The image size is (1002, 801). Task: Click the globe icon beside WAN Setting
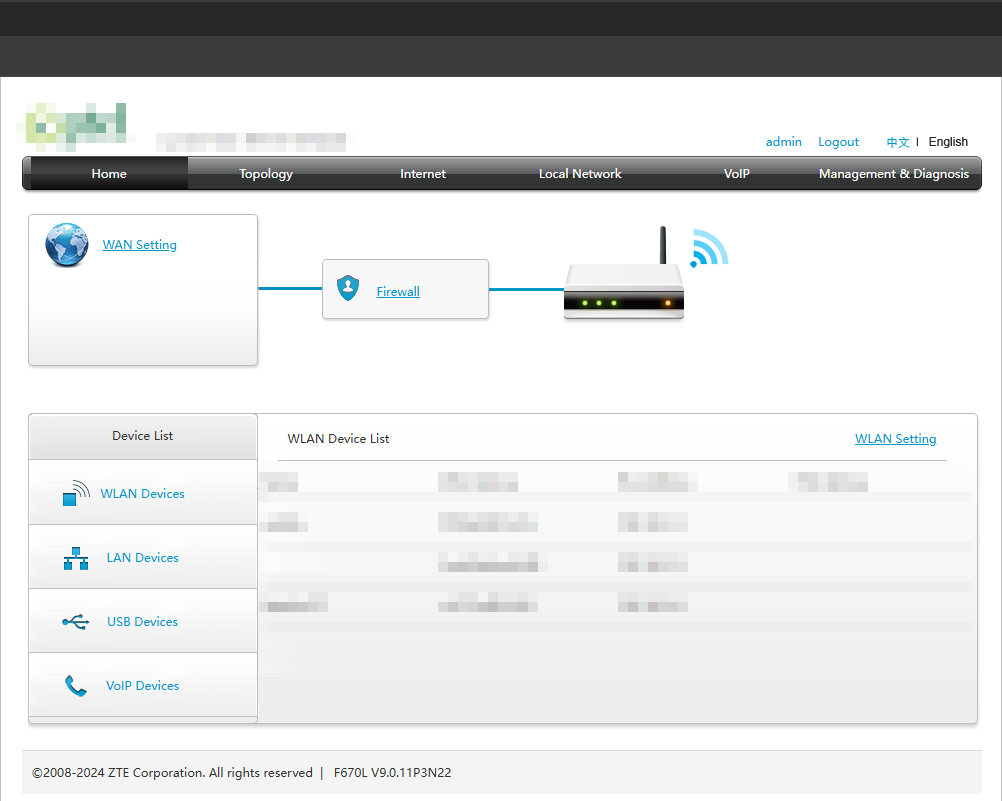(66, 244)
